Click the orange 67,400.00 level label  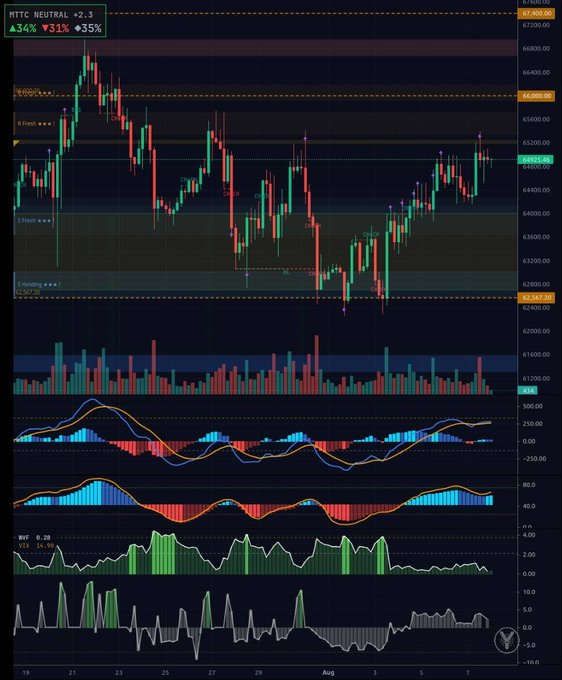(x=537, y=13)
